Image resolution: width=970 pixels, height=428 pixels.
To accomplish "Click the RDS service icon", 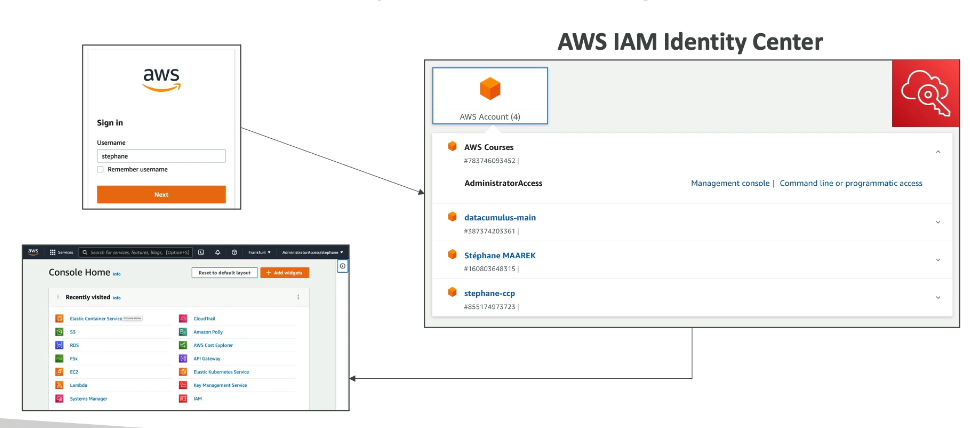I will 59,345.
